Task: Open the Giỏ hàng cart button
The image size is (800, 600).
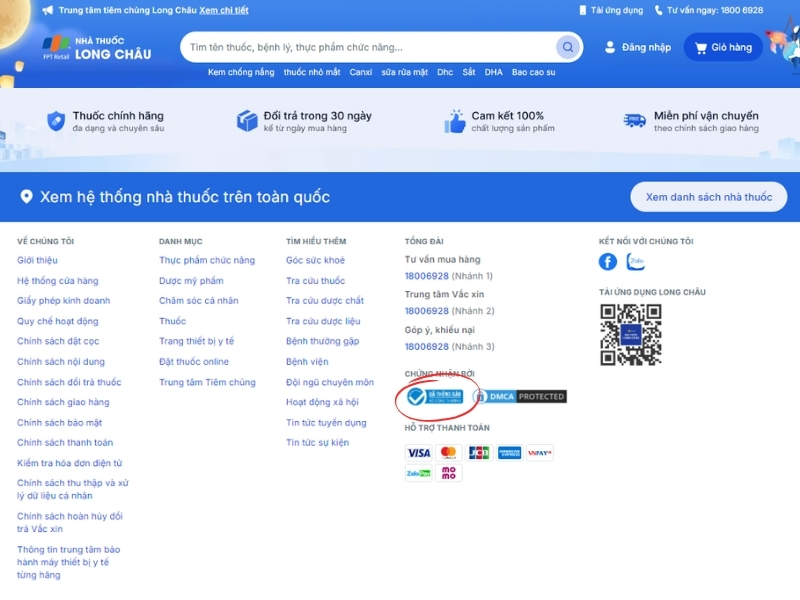Action: [723, 47]
